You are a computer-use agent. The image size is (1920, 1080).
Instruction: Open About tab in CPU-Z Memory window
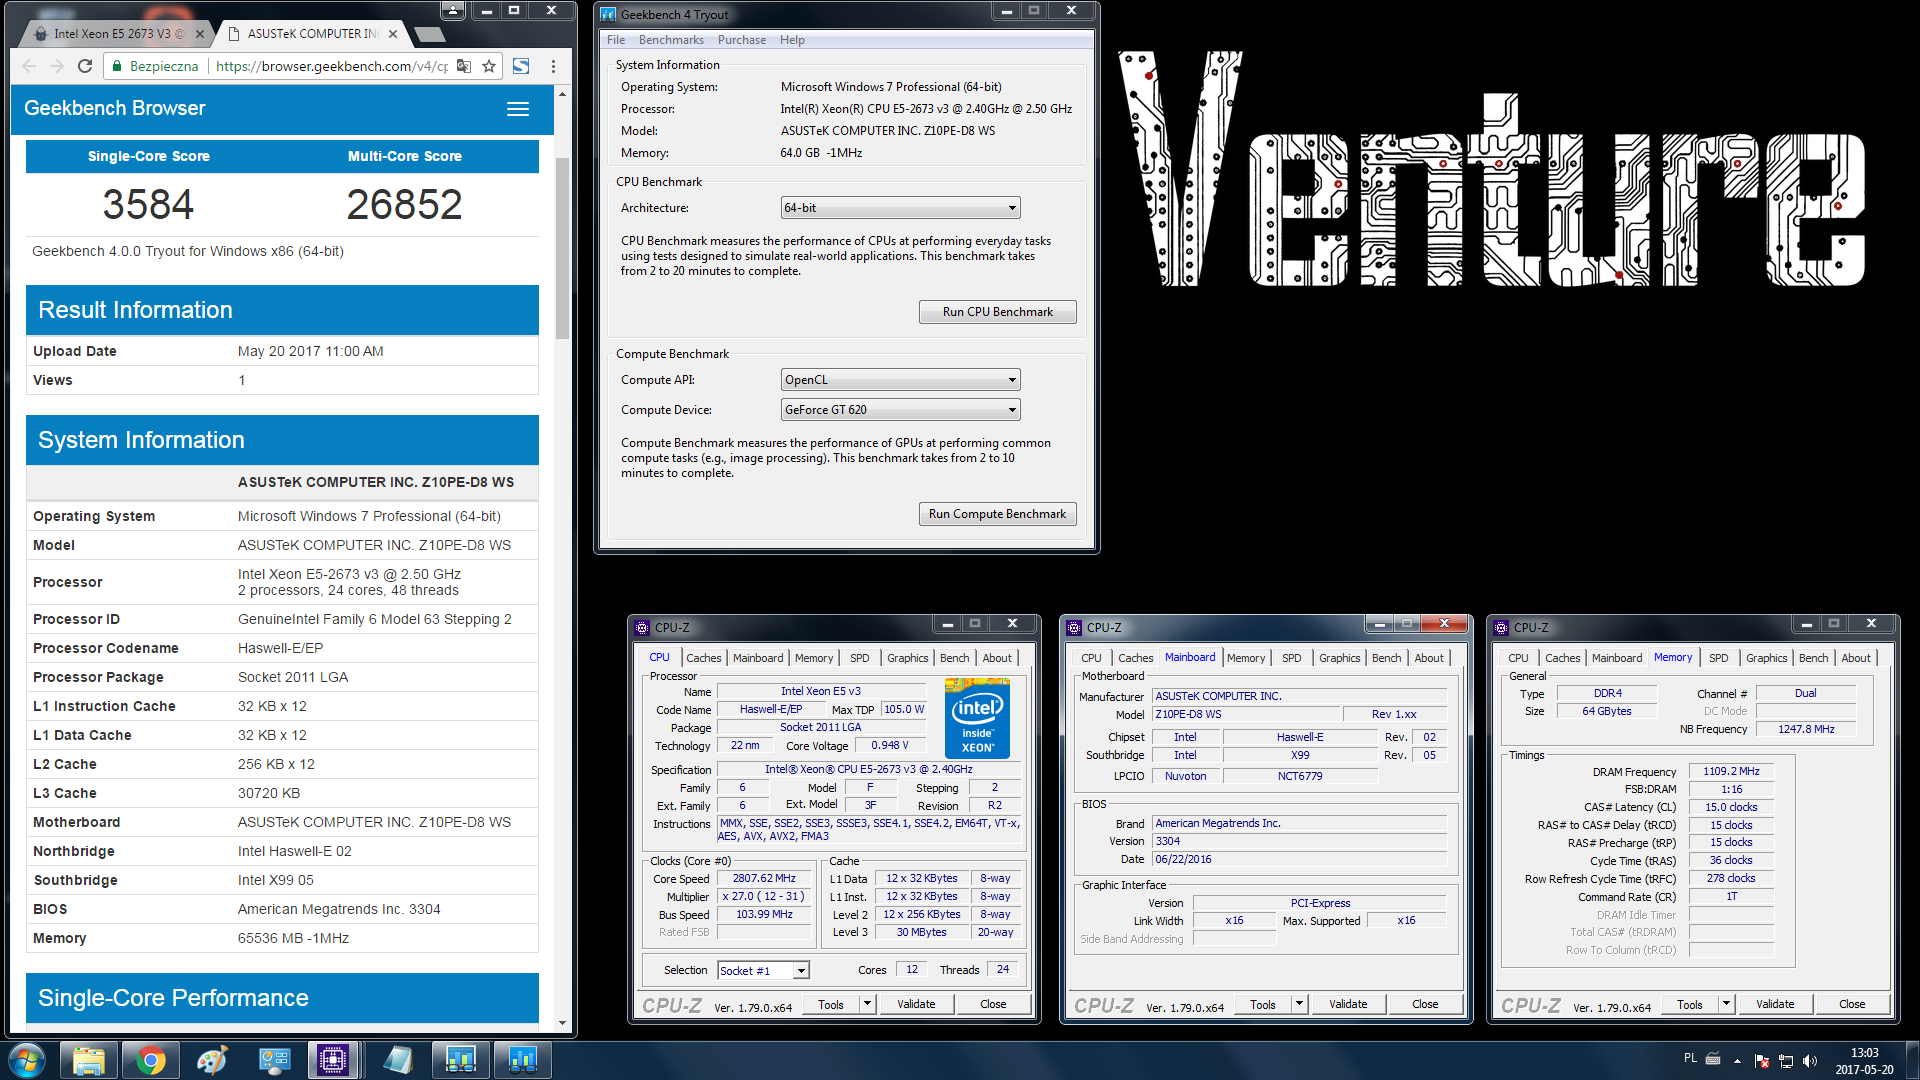click(x=1856, y=658)
